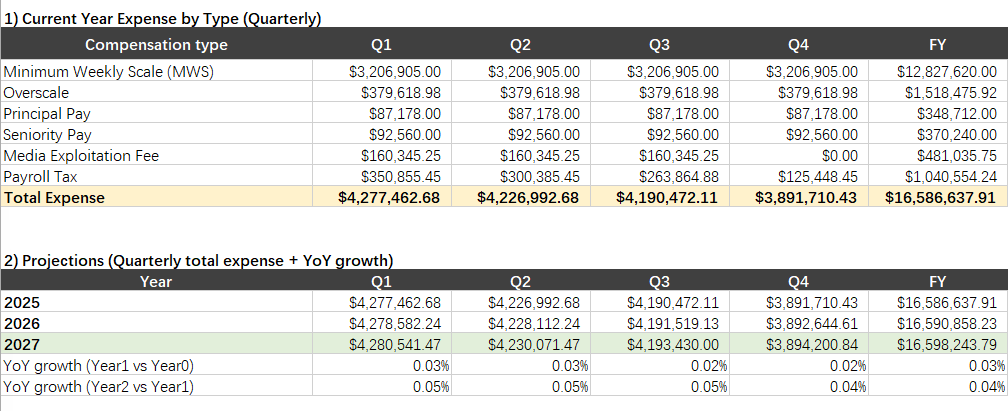Image resolution: width=1008 pixels, height=411 pixels.
Task: Select Total Expense FY cell $16,586,637.91
Action: pyautogui.click(x=937, y=197)
